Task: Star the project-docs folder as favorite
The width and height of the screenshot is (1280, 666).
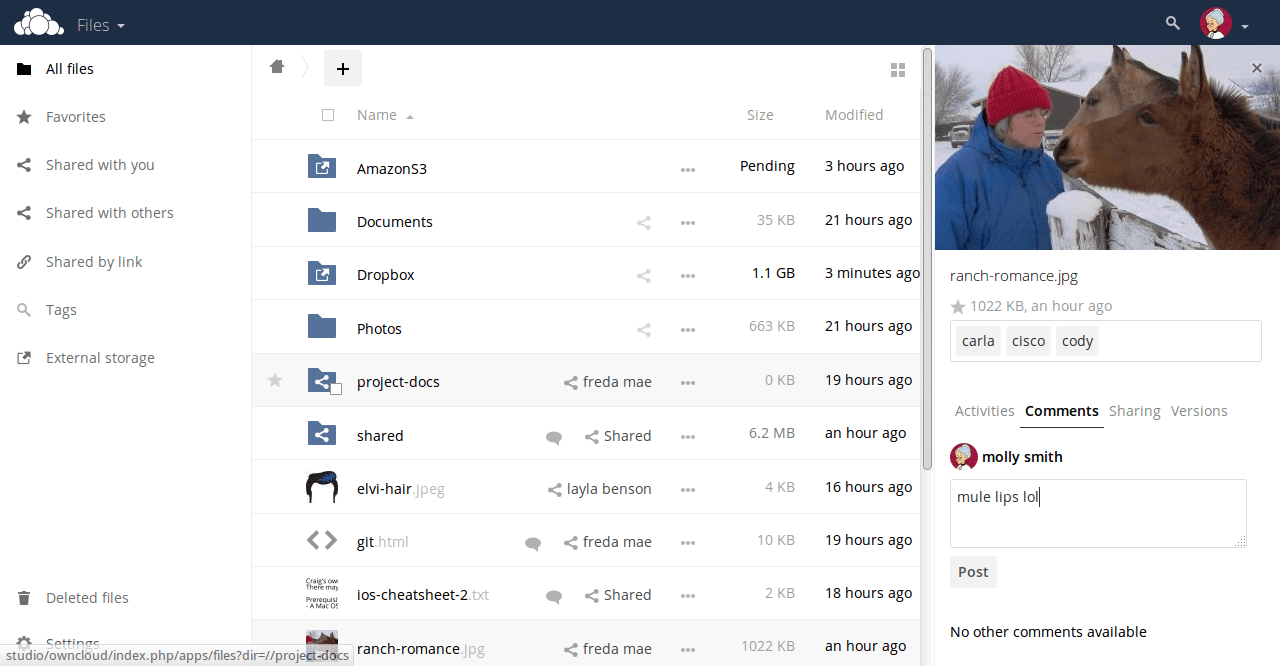Action: [275, 381]
